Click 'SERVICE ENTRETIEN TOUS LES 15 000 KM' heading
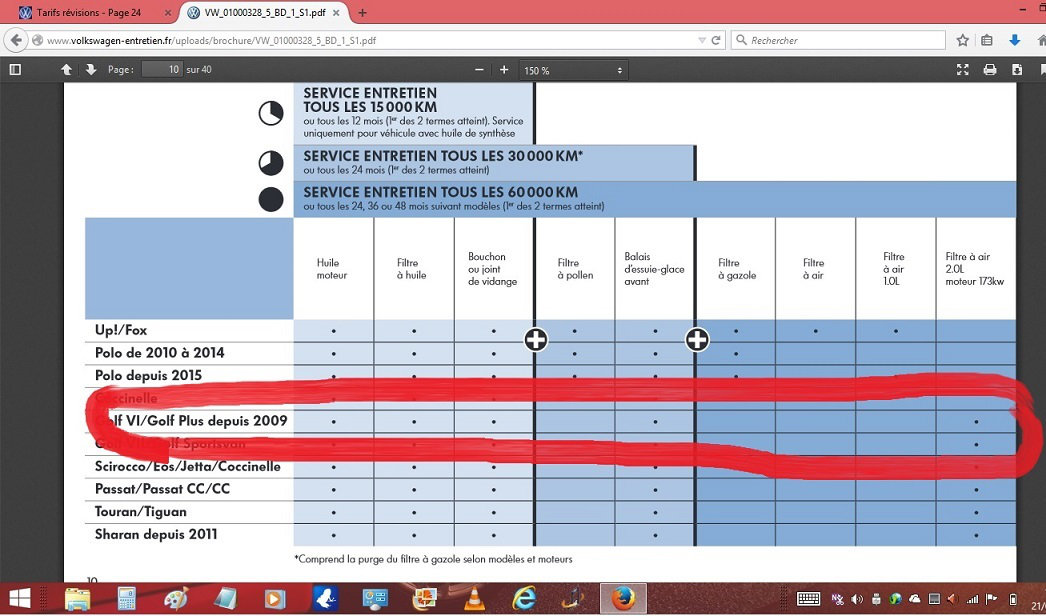 370,100
